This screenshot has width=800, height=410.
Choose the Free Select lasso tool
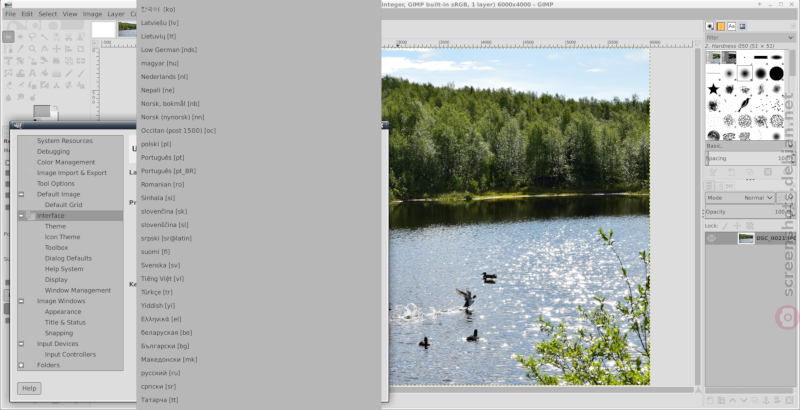pyautogui.click(x=32, y=37)
